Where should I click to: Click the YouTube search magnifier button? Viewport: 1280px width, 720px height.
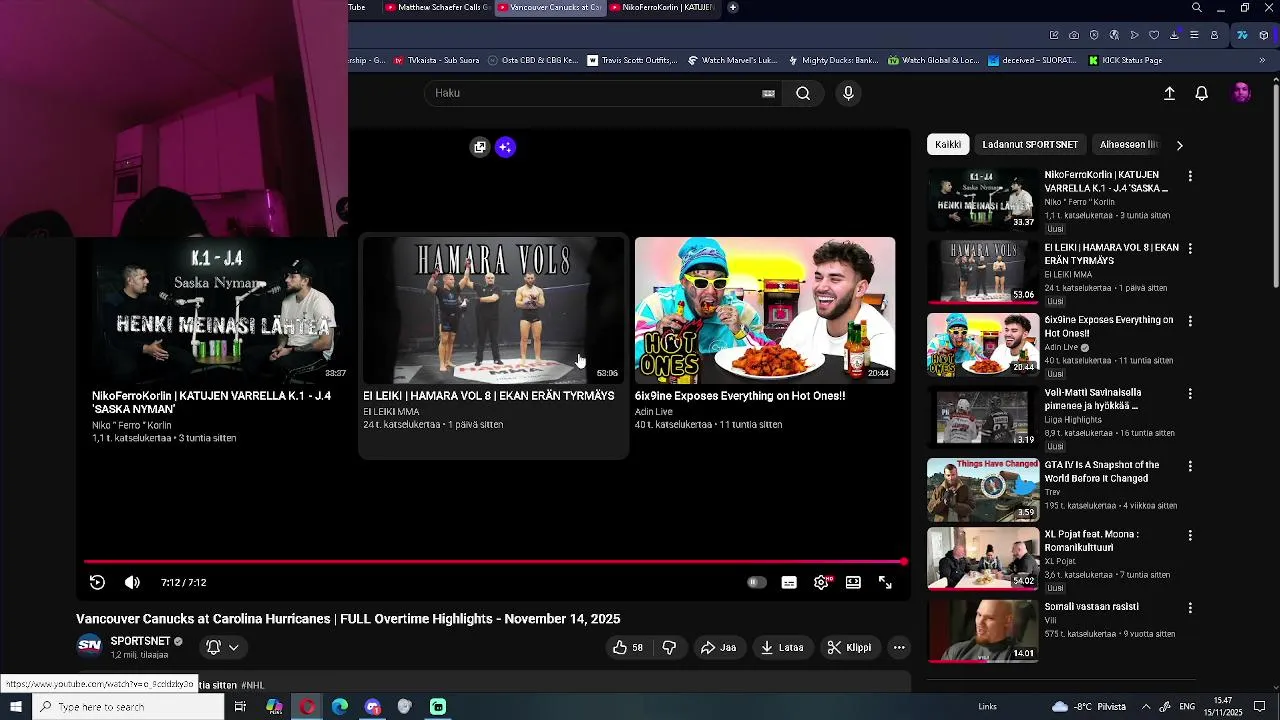click(803, 93)
